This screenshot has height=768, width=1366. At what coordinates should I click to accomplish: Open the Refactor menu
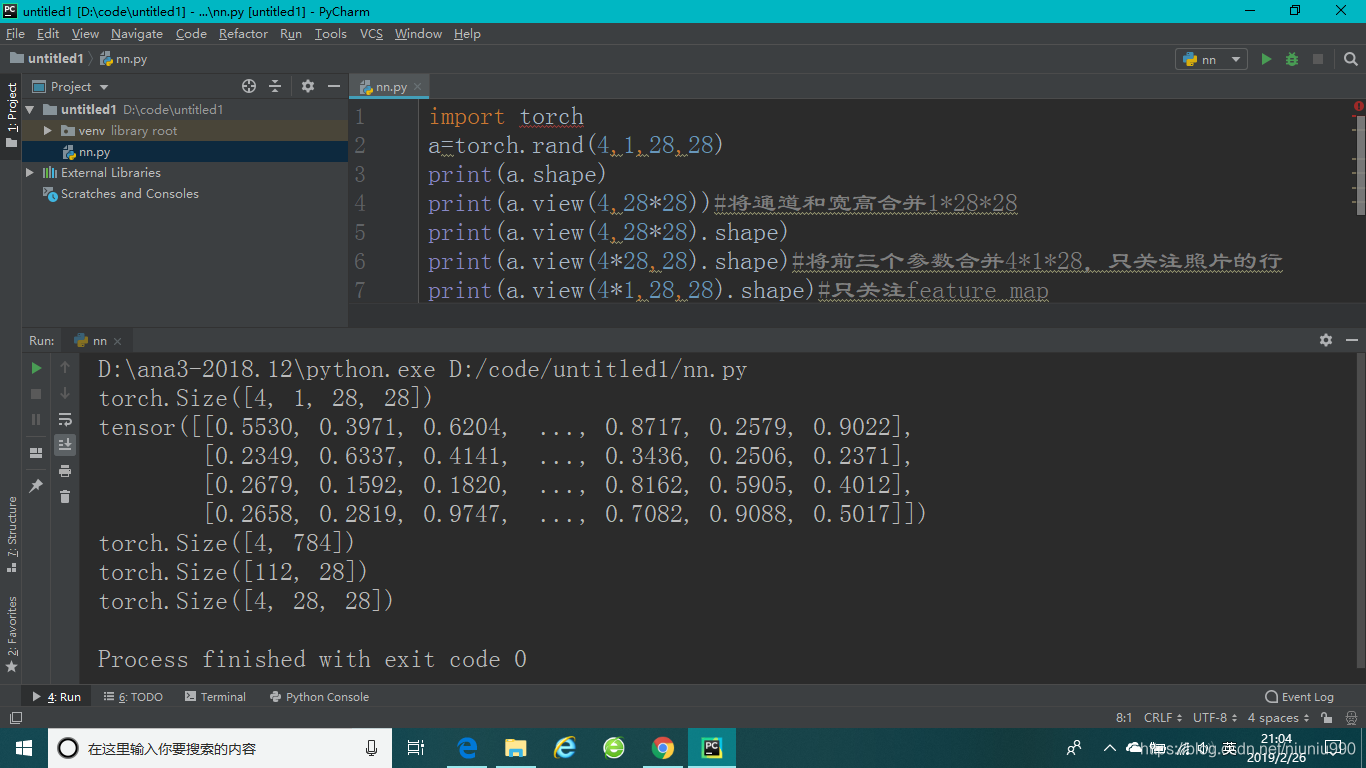pyautogui.click(x=243, y=33)
